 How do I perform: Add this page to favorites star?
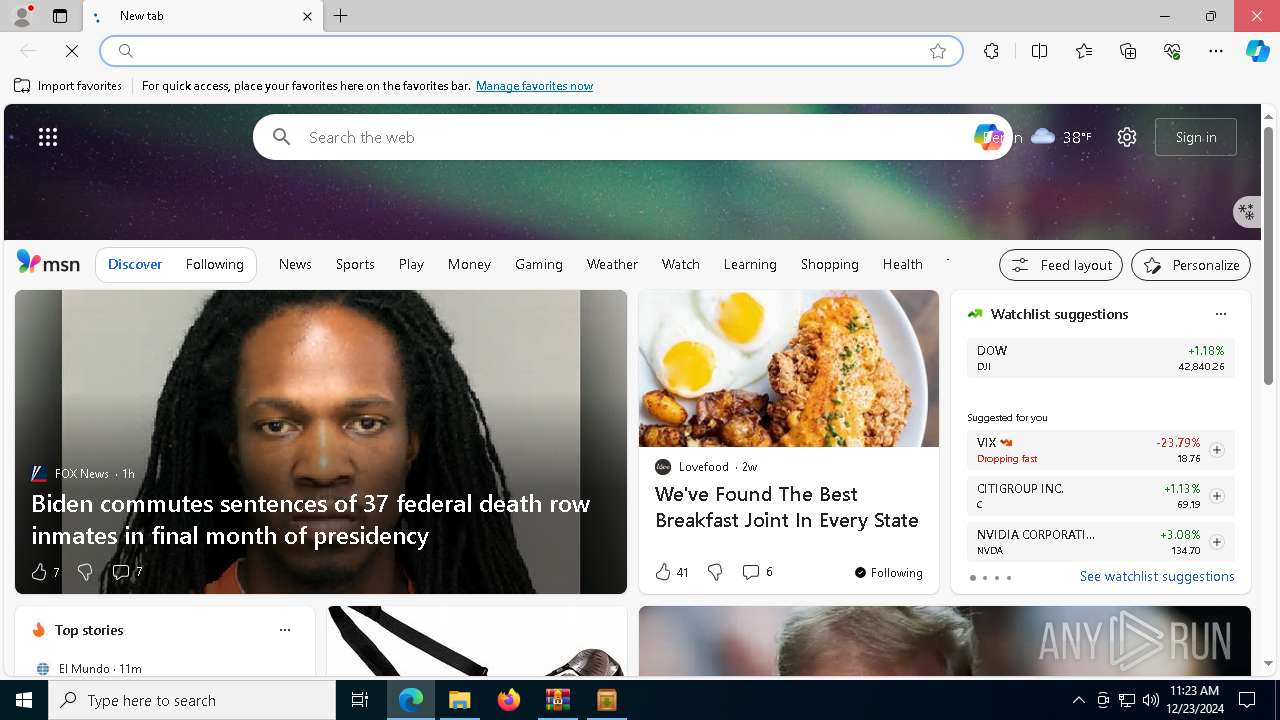(x=938, y=51)
